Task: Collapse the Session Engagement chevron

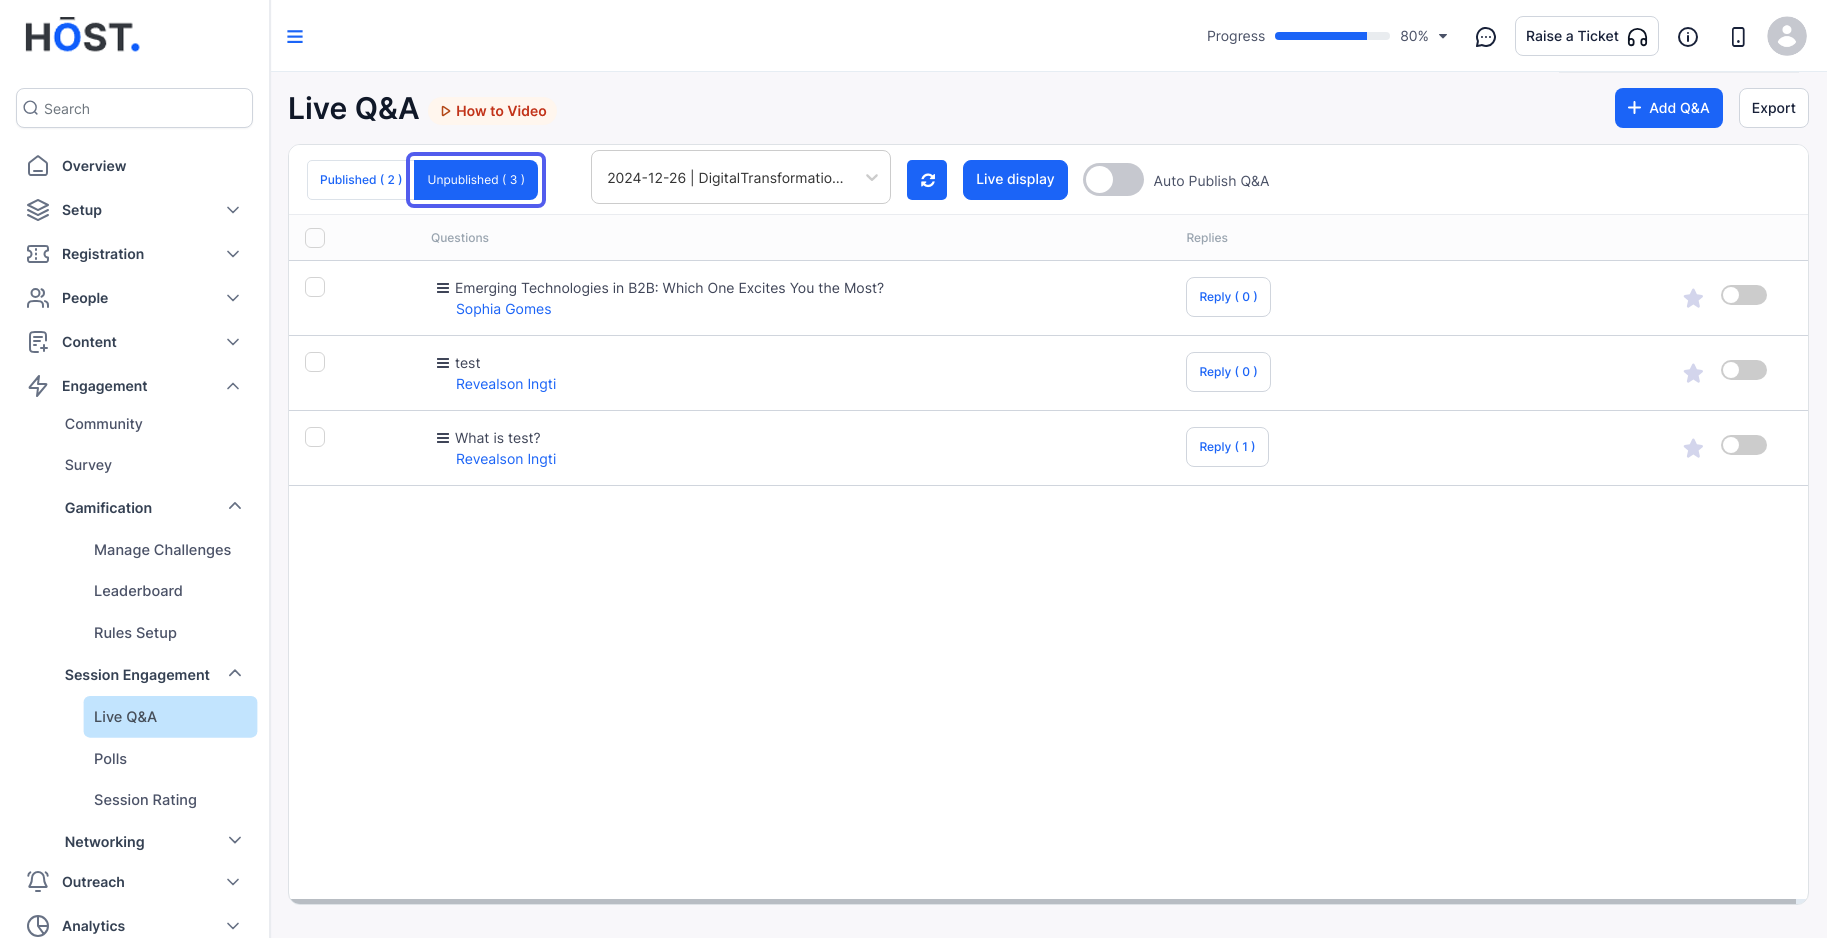Action: tap(235, 673)
